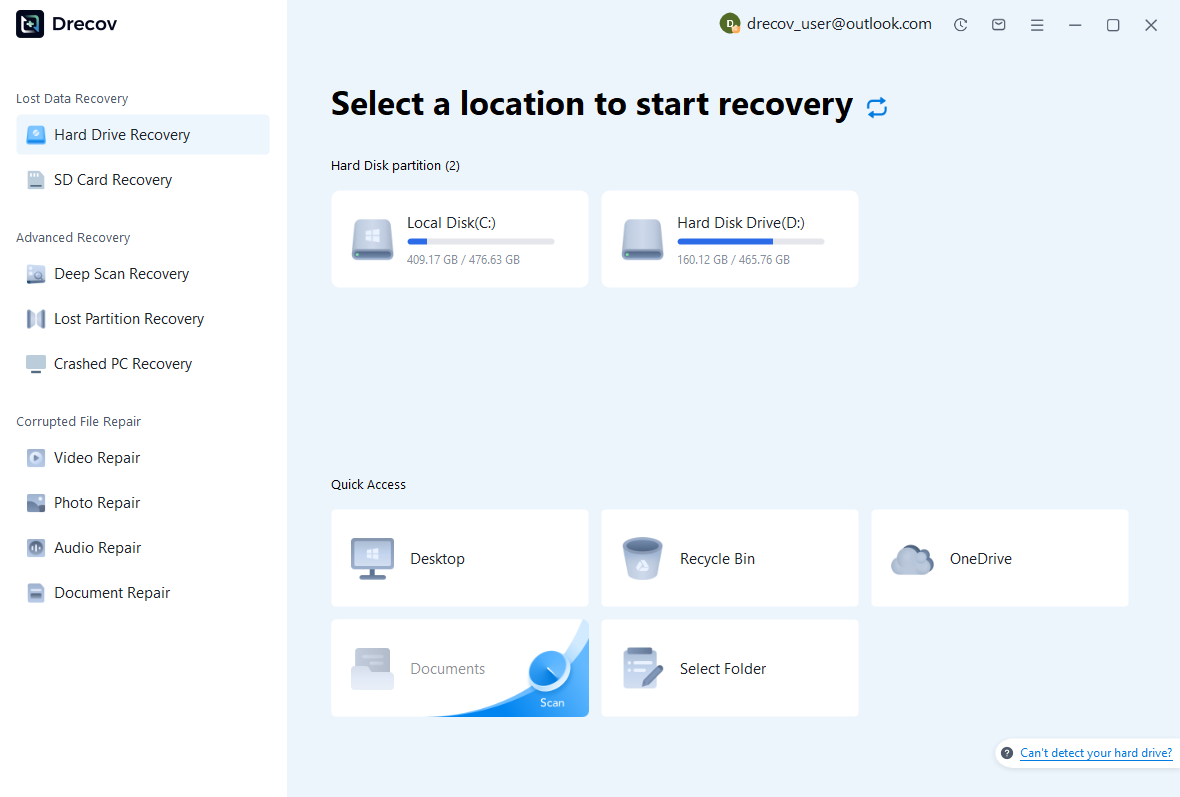The height and width of the screenshot is (797, 1180).
Task: Click the Deep Scan Recovery icon
Action: tap(35, 274)
